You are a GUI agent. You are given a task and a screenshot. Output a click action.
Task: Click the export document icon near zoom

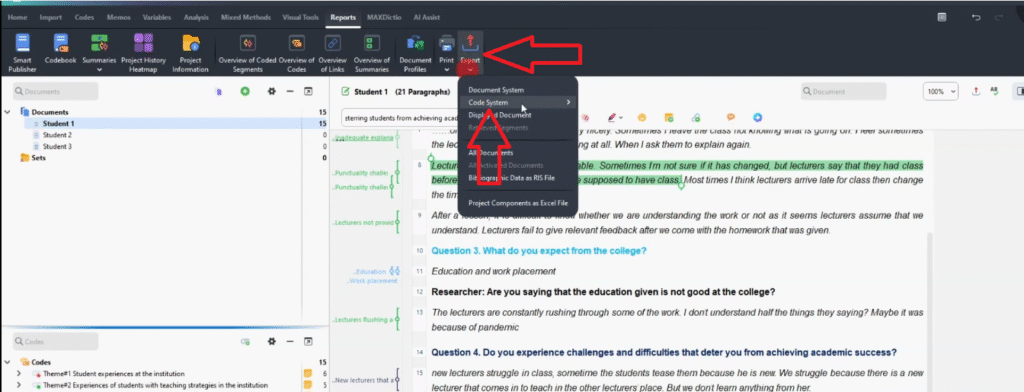[x=976, y=91]
